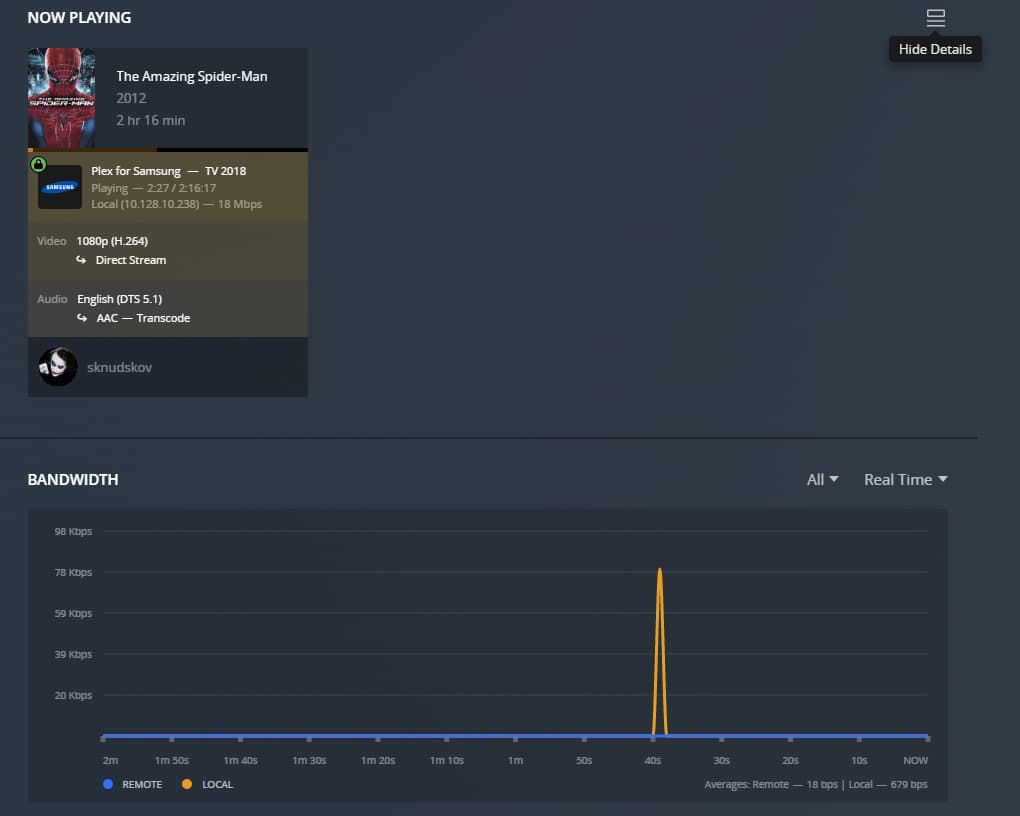The width and height of the screenshot is (1020, 816).
Task: Click the 'Averages: Remote — 18 bps' text
Action: click(x=771, y=784)
